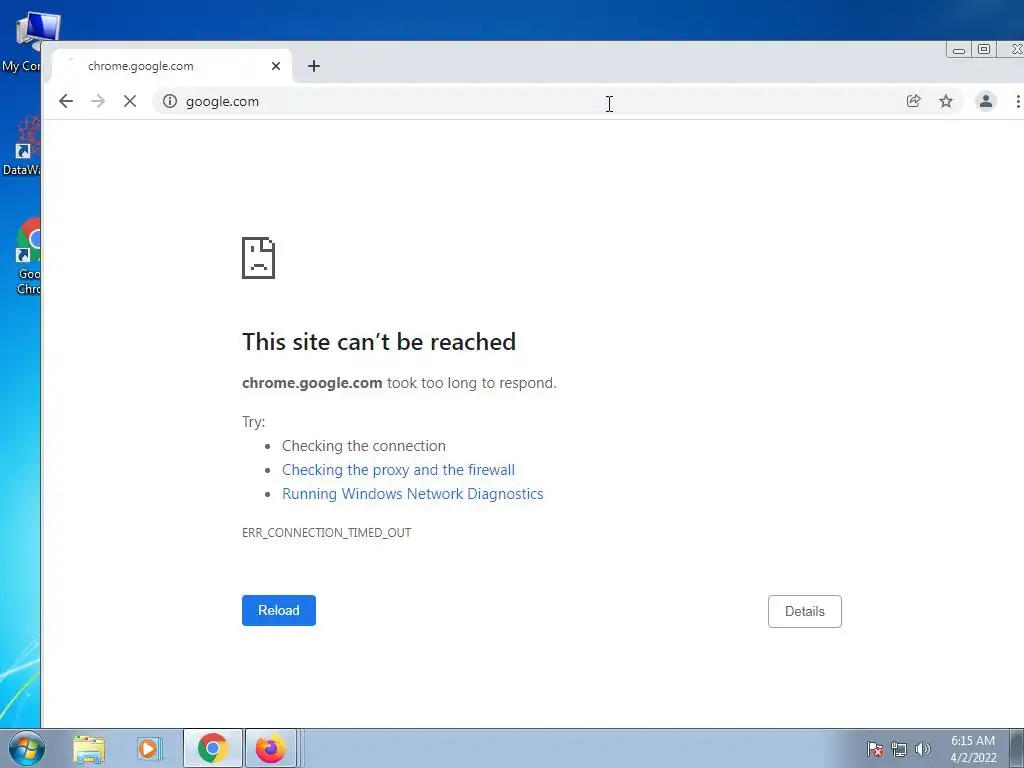The height and width of the screenshot is (768, 1024).
Task: Close the chrome.google.com tab
Action: pos(276,66)
